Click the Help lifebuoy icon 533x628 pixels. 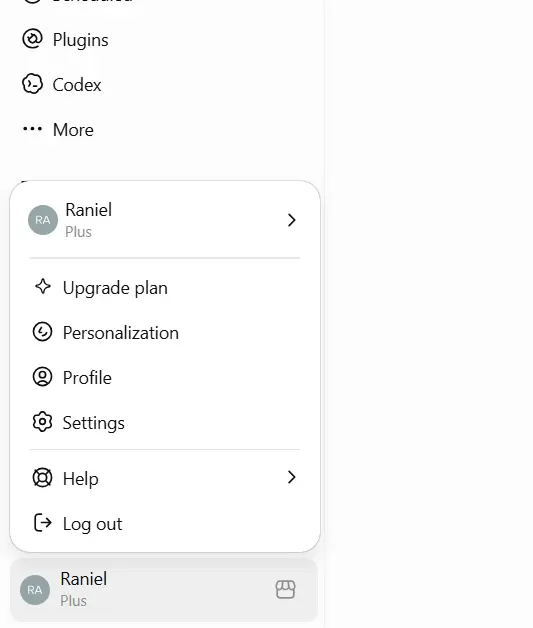(42, 478)
